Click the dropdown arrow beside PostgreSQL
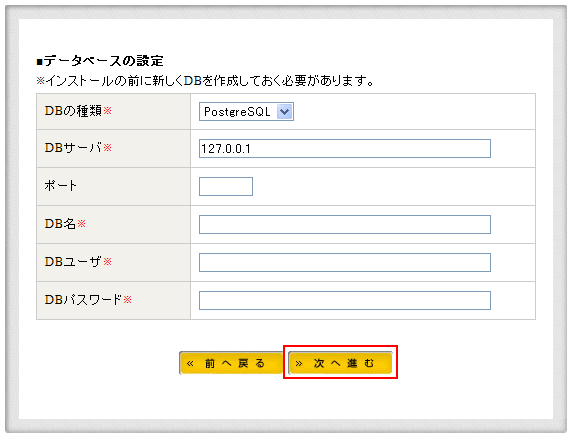This screenshot has width=572, height=438. [285, 112]
